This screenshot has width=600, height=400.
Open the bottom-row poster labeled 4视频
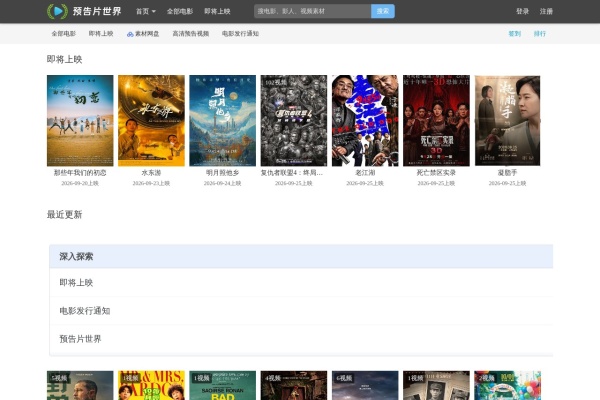(x=294, y=385)
